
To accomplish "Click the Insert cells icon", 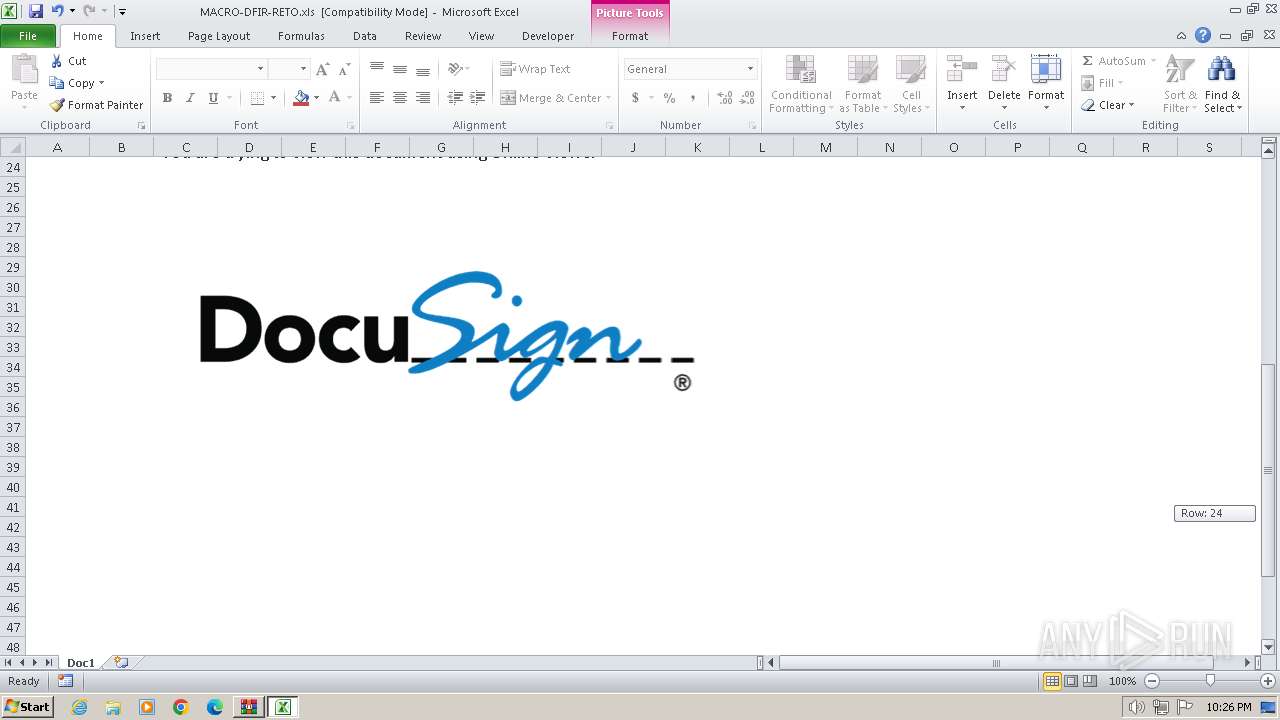I will [x=962, y=70].
